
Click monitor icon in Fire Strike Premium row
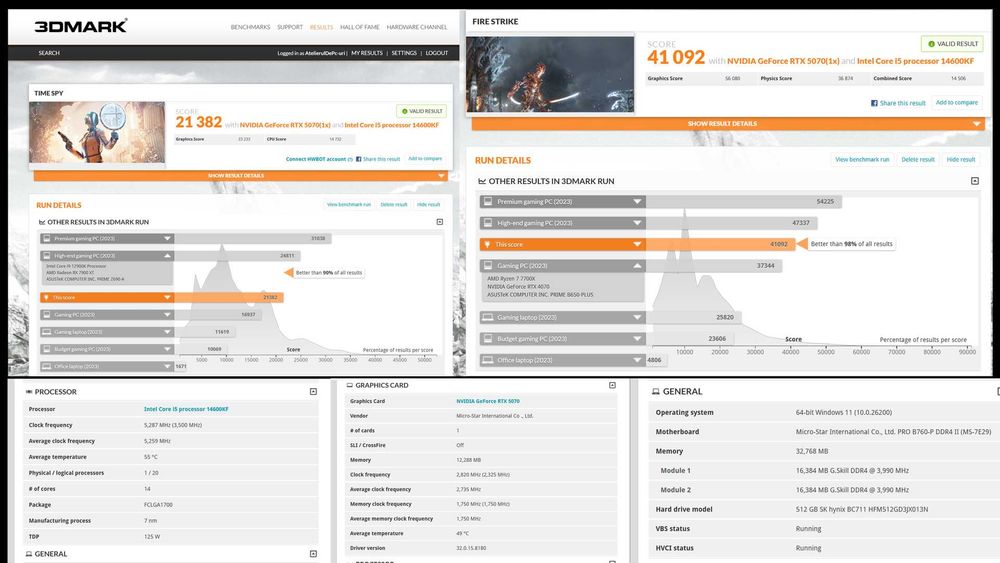[488, 201]
